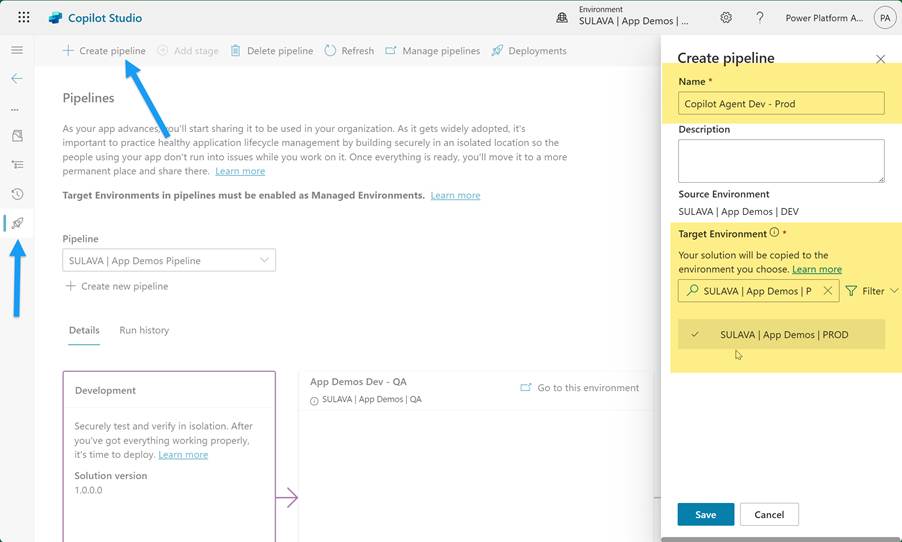Image resolution: width=902 pixels, height=542 pixels.
Task: Select SULAVA | App Demos | PROD option
Action: (x=783, y=335)
